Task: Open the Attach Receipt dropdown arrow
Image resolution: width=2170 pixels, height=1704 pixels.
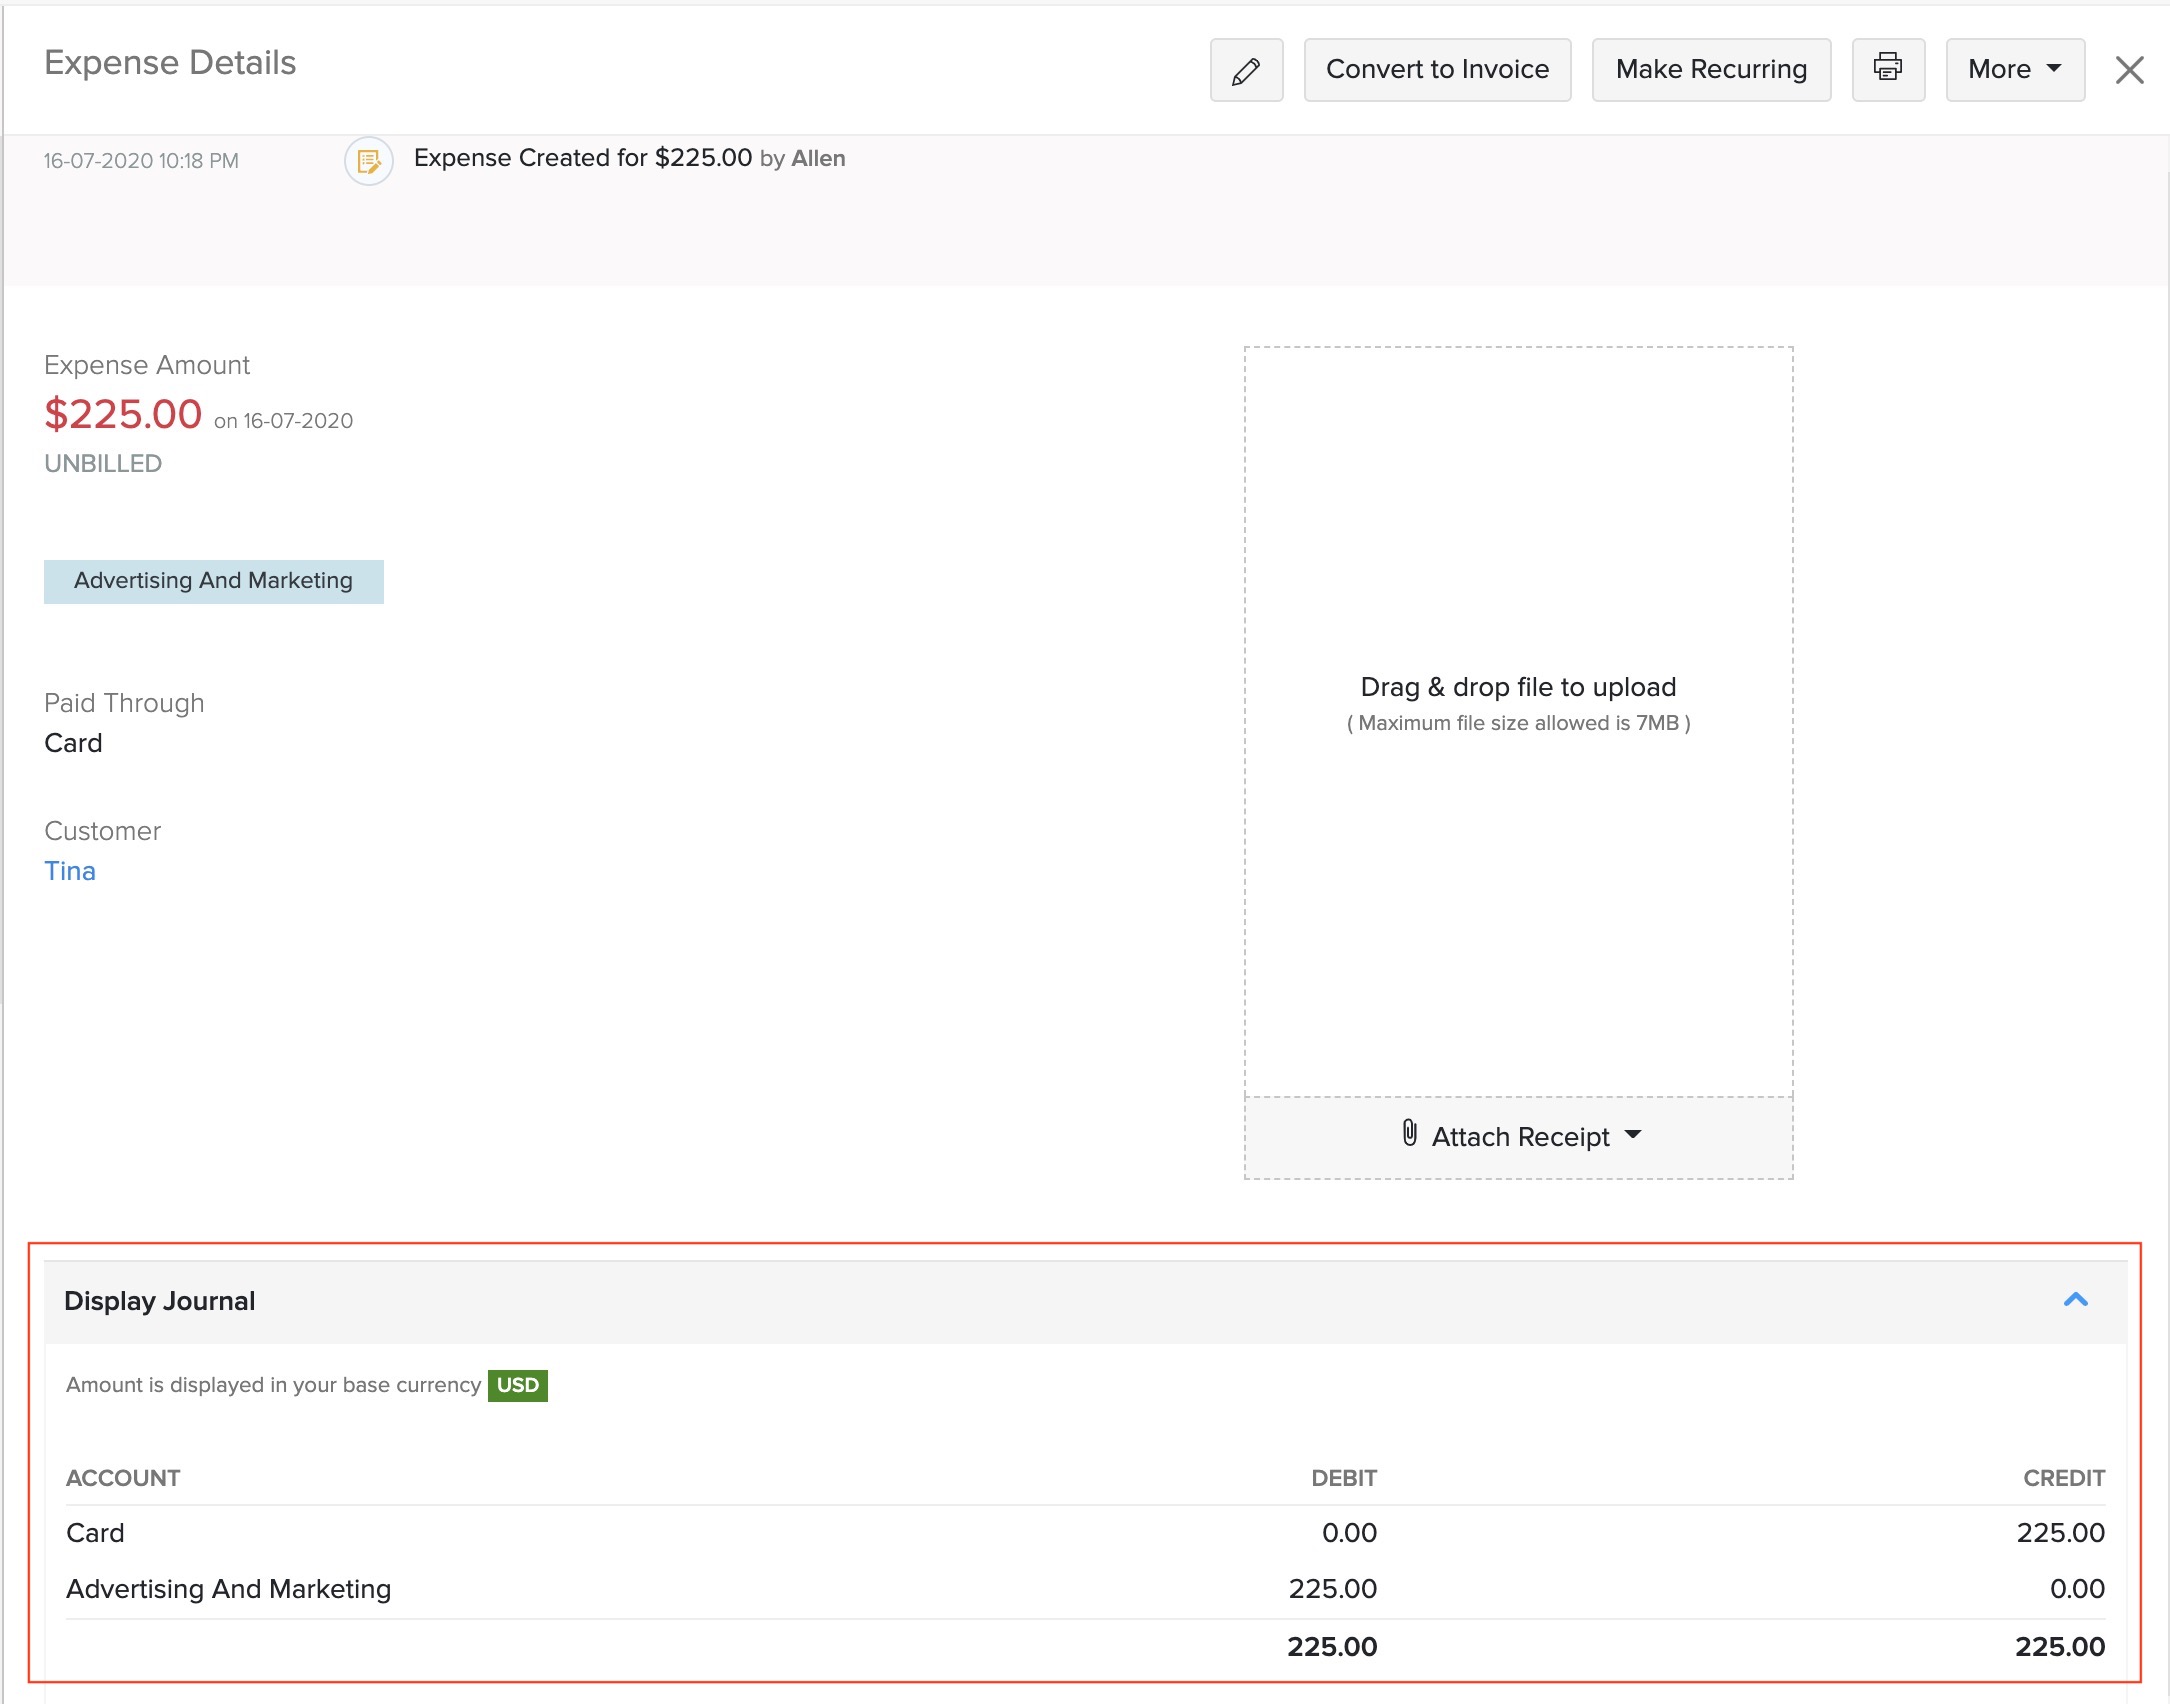Action: [1633, 1135]
